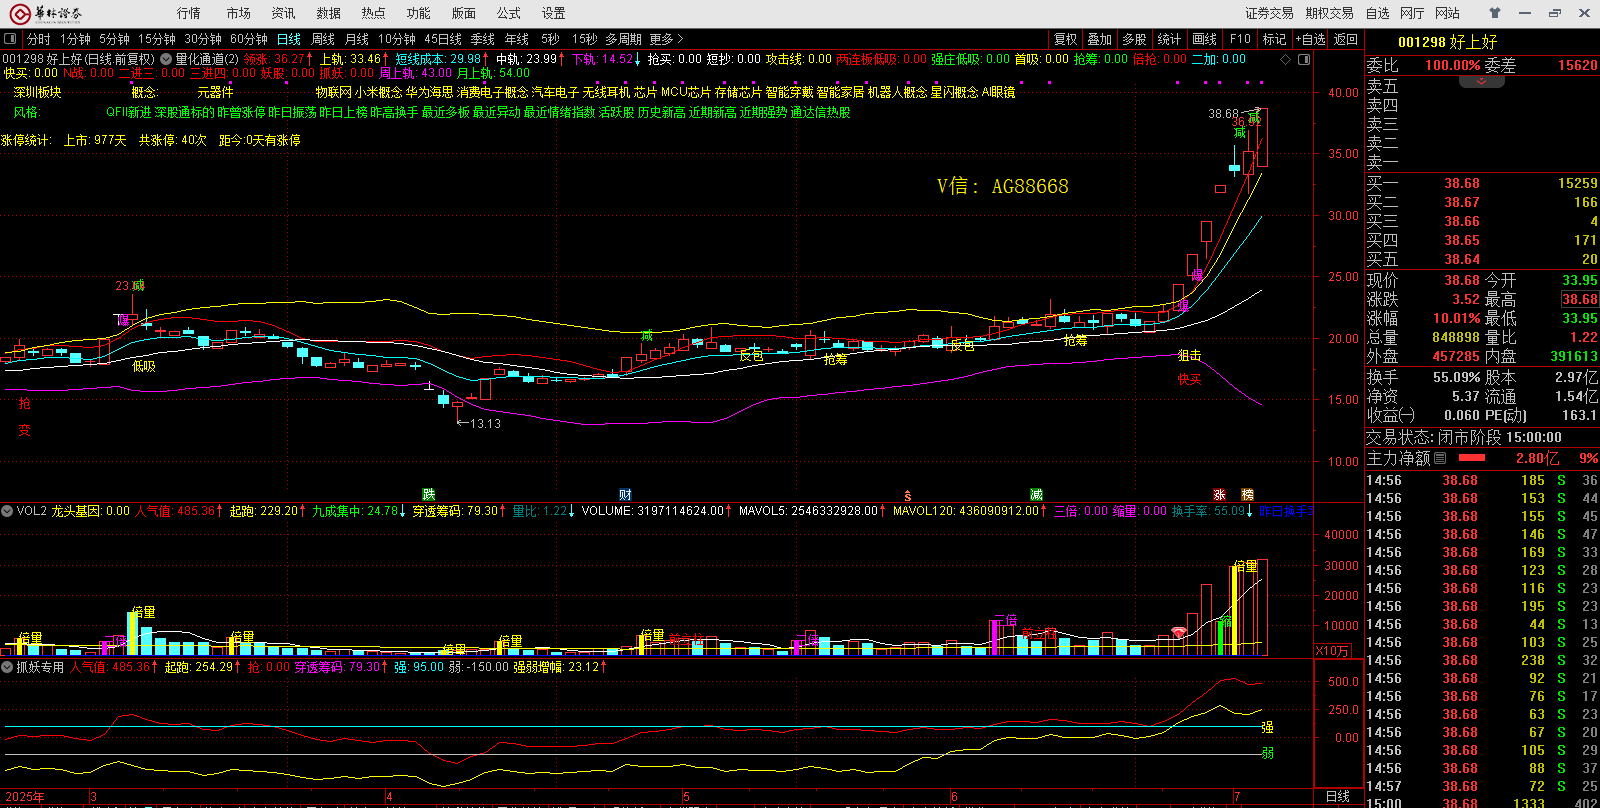Screen dimensions: 1600x808
Task: Click the 多股 multi-stock button
Action: (1134, 39)
